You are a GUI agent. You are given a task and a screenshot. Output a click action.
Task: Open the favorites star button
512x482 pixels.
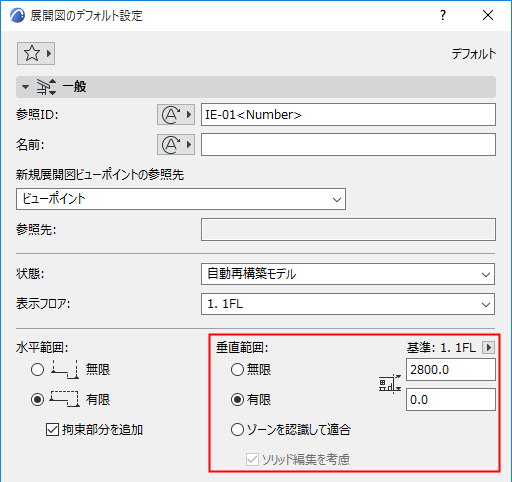point(36,53)
